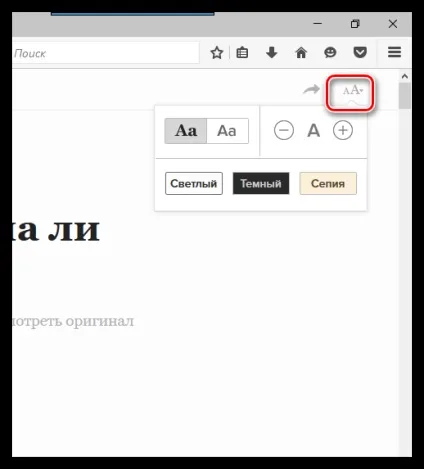Close the browser window

click(393, 24)
